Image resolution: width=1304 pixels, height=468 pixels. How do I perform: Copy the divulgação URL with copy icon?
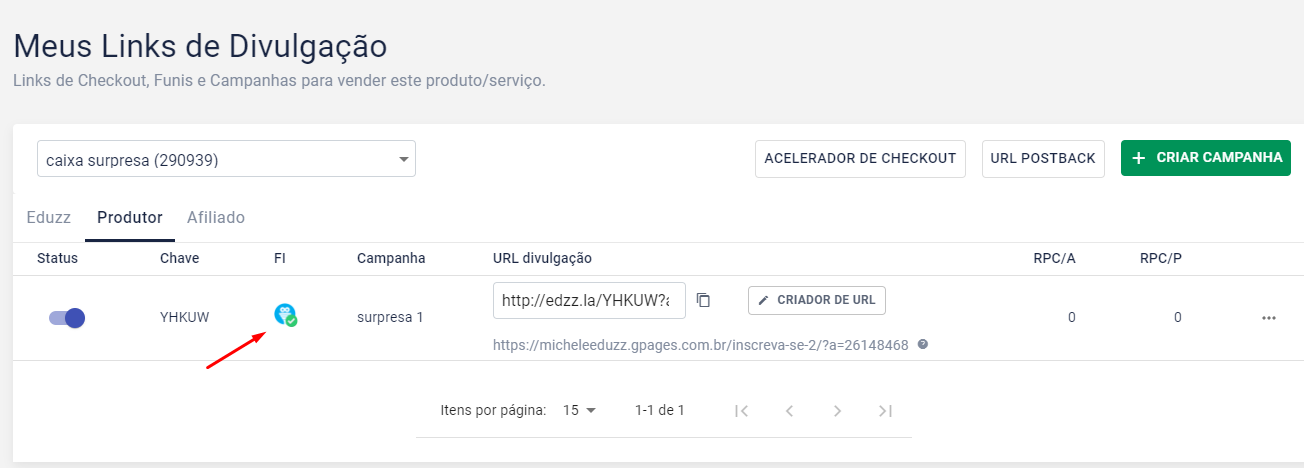pos(704,300)
